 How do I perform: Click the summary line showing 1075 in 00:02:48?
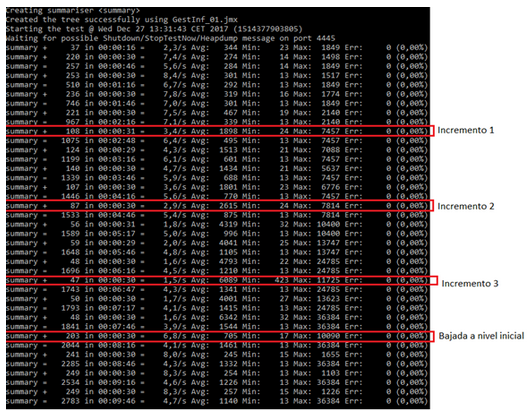[x=217, y=141]
